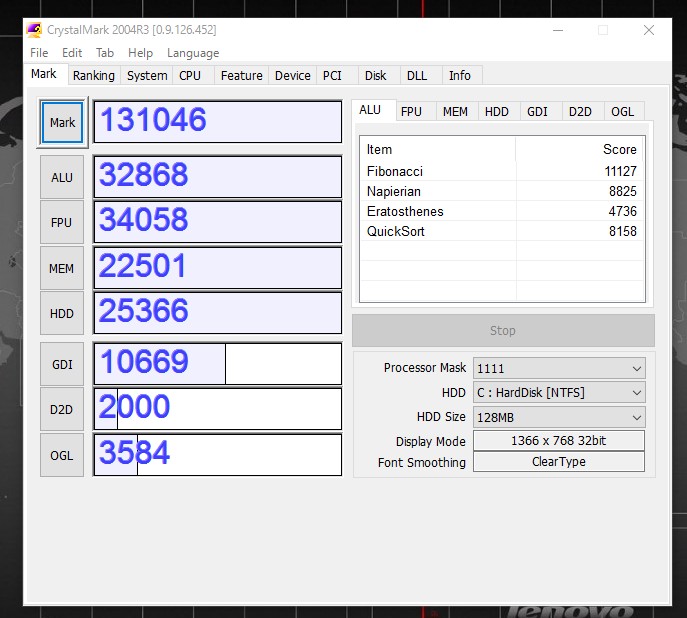This screenshot has width=687, height=618.
Task: Open the Tab menu
Action: click(105, 53)
